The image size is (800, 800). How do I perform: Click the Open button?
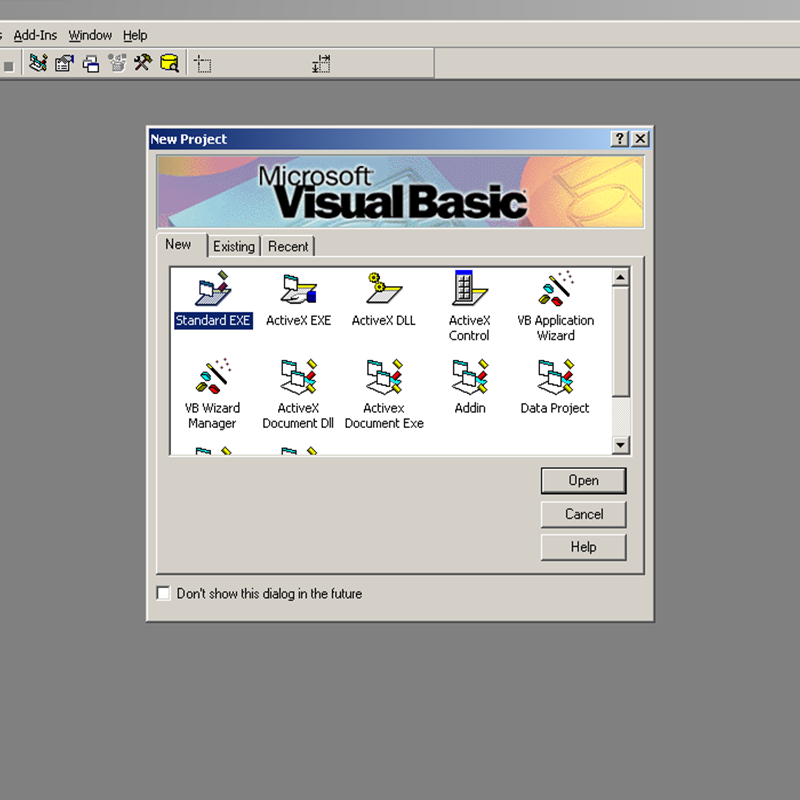point(584,481)
